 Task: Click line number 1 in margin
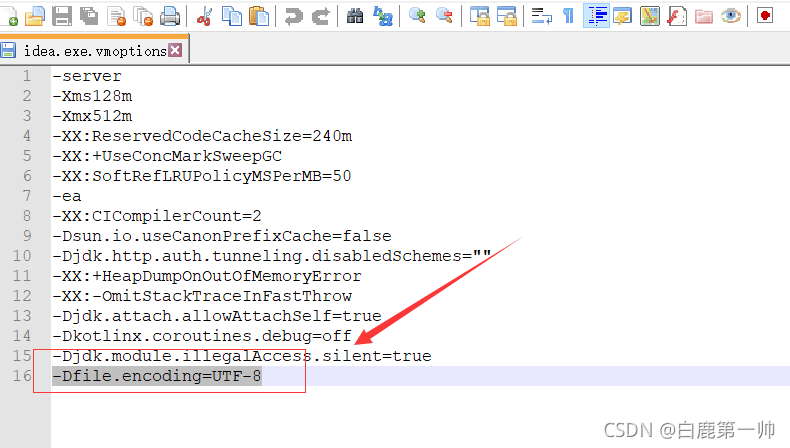click(27, 76)
